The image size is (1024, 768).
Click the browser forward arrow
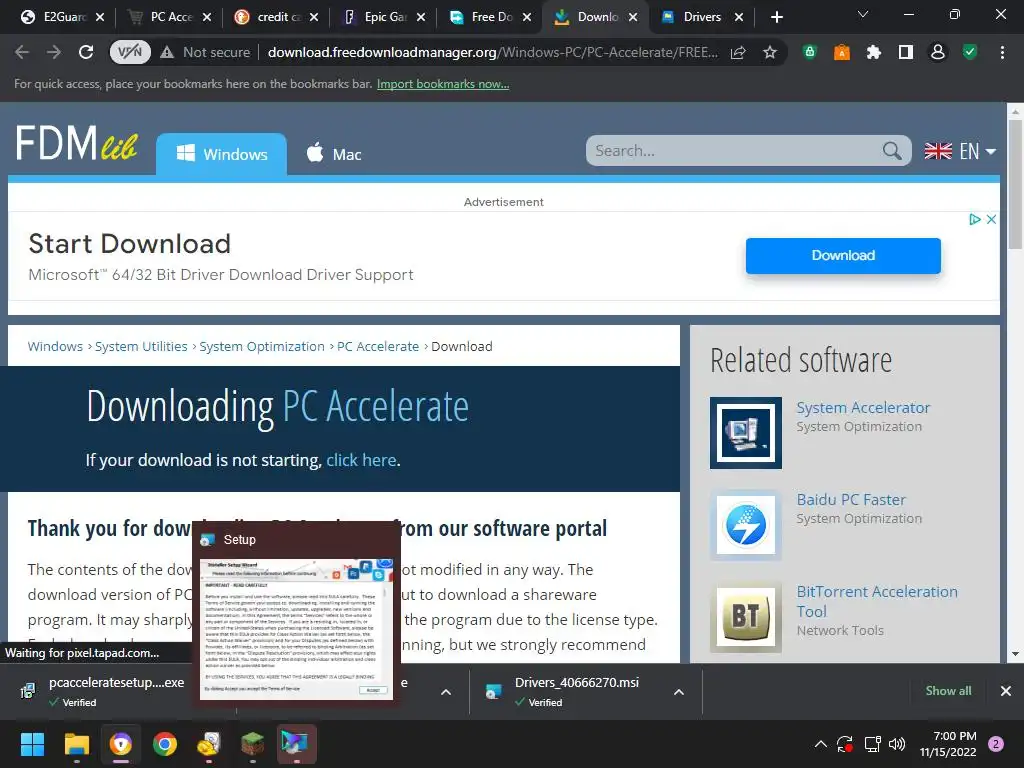54,52
